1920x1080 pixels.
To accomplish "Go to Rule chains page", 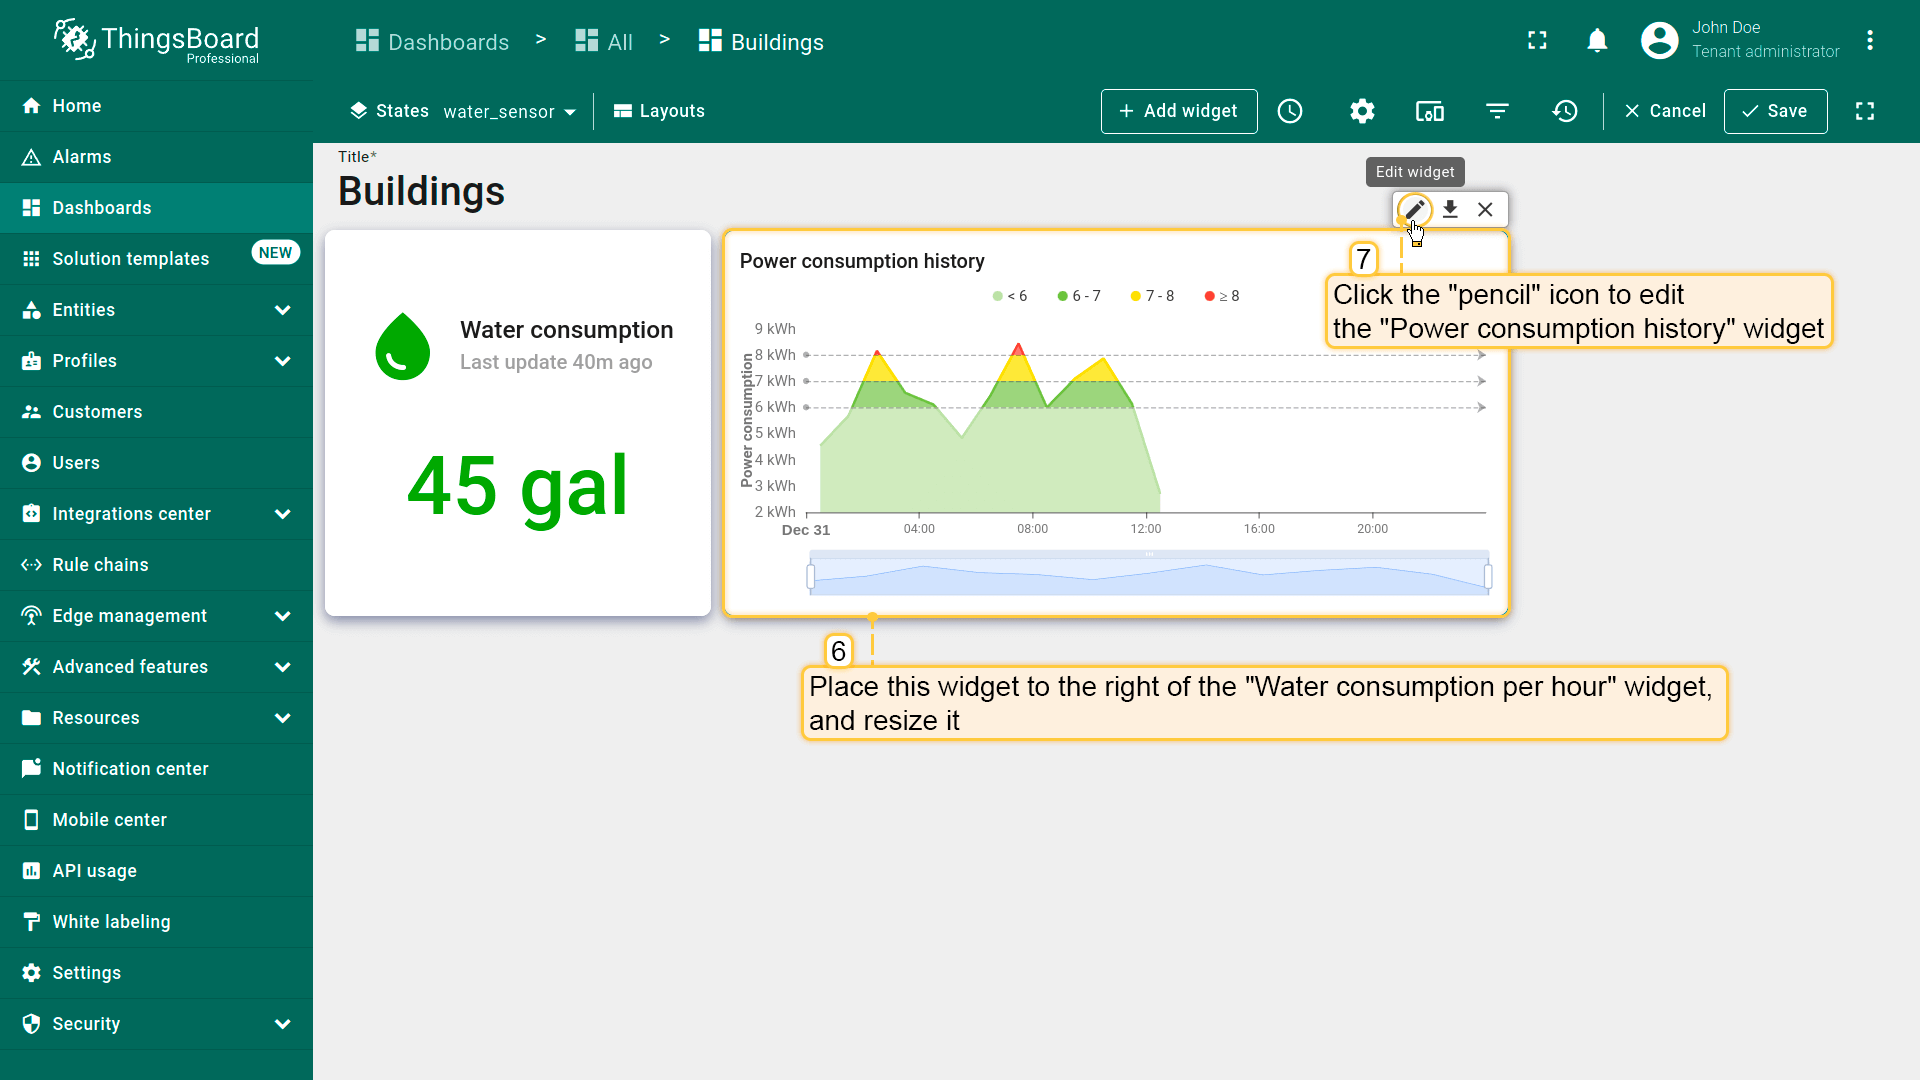I will [100, 565].
